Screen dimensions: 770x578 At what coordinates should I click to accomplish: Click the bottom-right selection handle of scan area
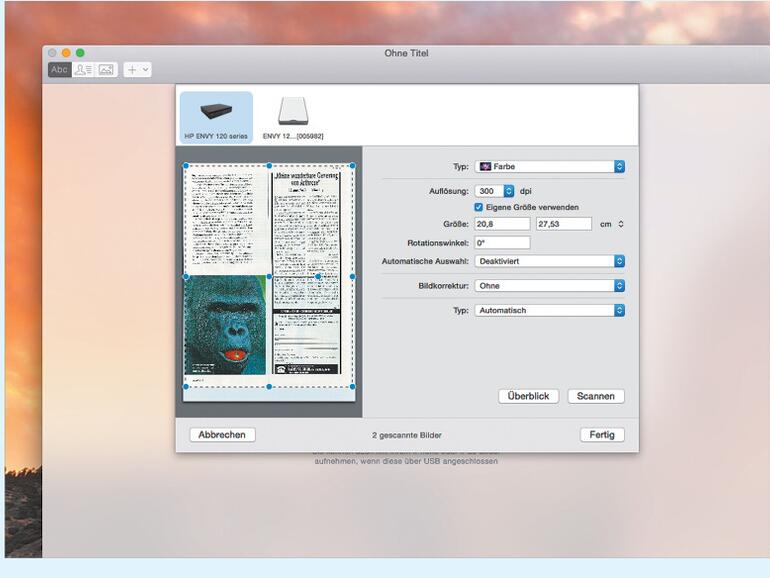click(353, 386)
